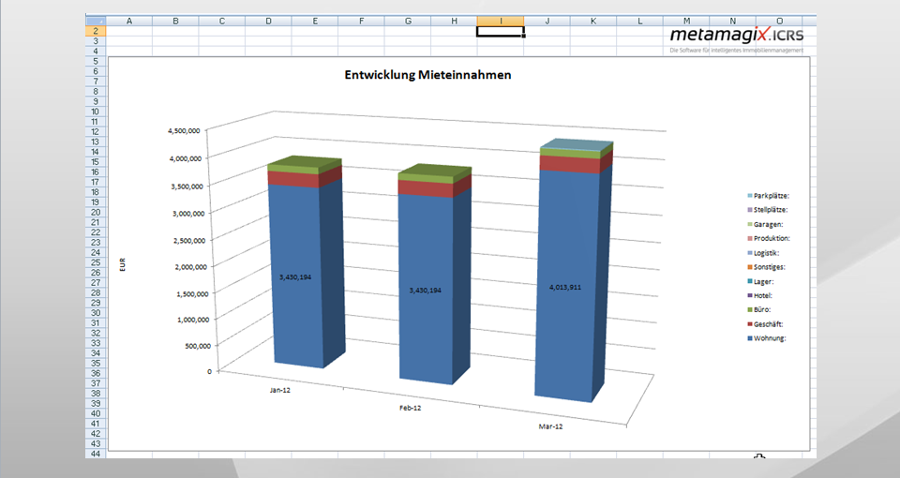Click Geschäft legend entry
Image resolution: width=900 pixels, height=478 pixels.
(765, 324)
